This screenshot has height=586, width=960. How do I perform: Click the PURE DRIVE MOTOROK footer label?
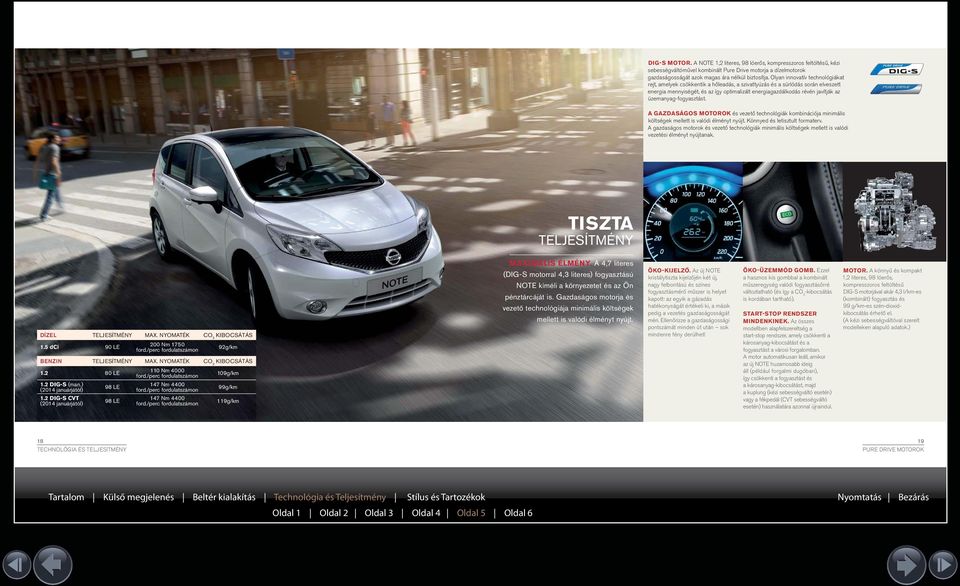[893, 449]
